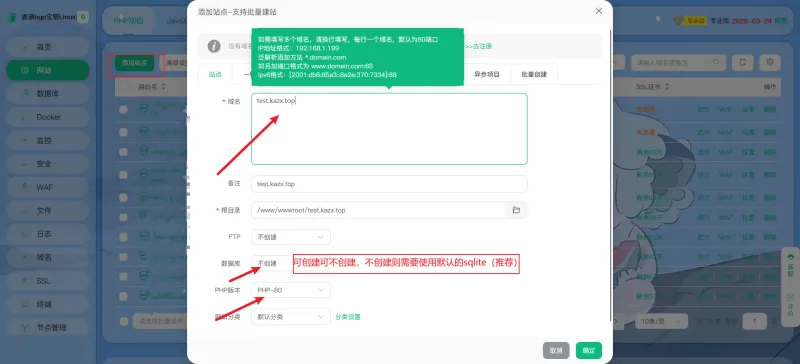Switch to the 批量创建 tab
The image size is (800, 364).
[x=534, y=74]
